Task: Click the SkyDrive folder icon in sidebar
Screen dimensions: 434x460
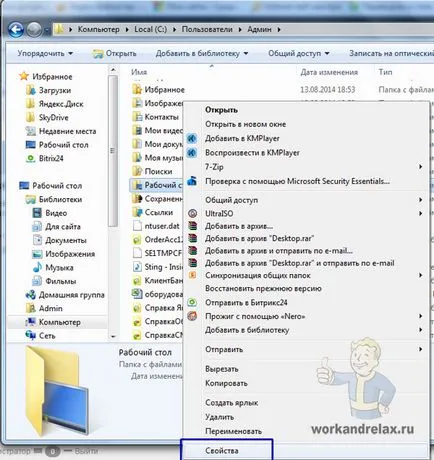Action: pos(31,117)
